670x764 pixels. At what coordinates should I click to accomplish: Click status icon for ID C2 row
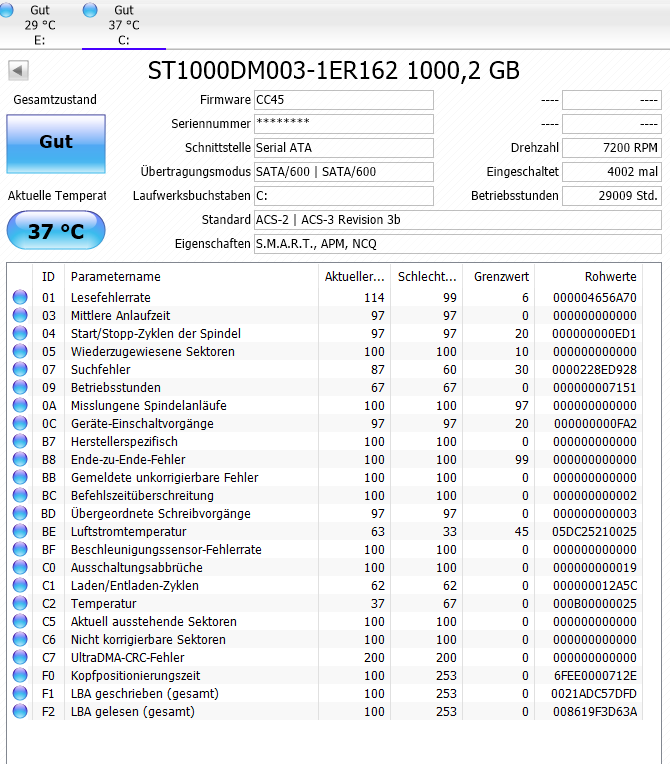pos(20,604)
